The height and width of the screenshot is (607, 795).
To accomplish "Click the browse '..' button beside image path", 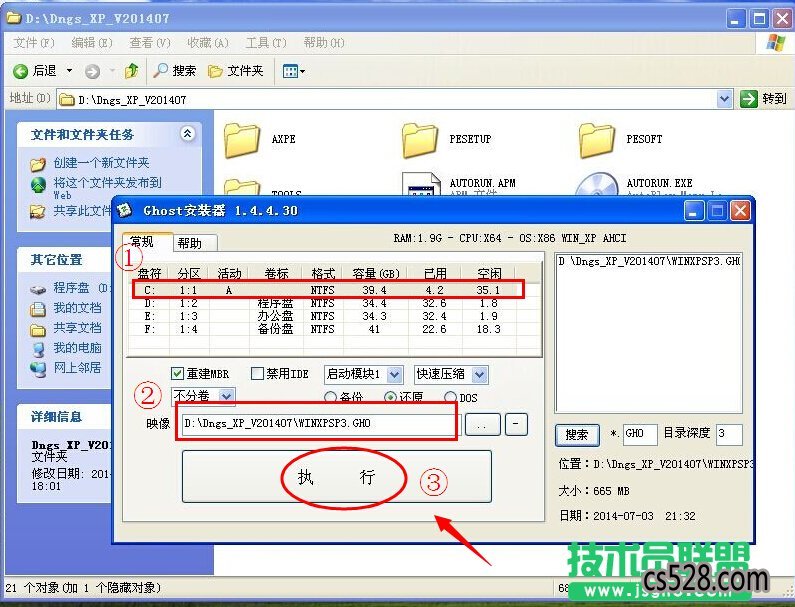I will pos(483,424).
